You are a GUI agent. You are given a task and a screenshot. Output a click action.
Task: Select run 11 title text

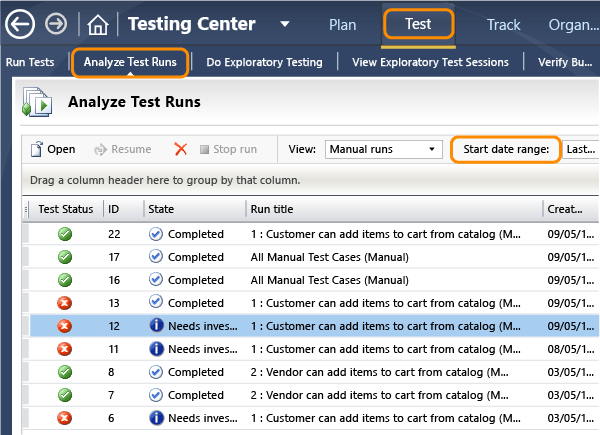click(386, 349)
